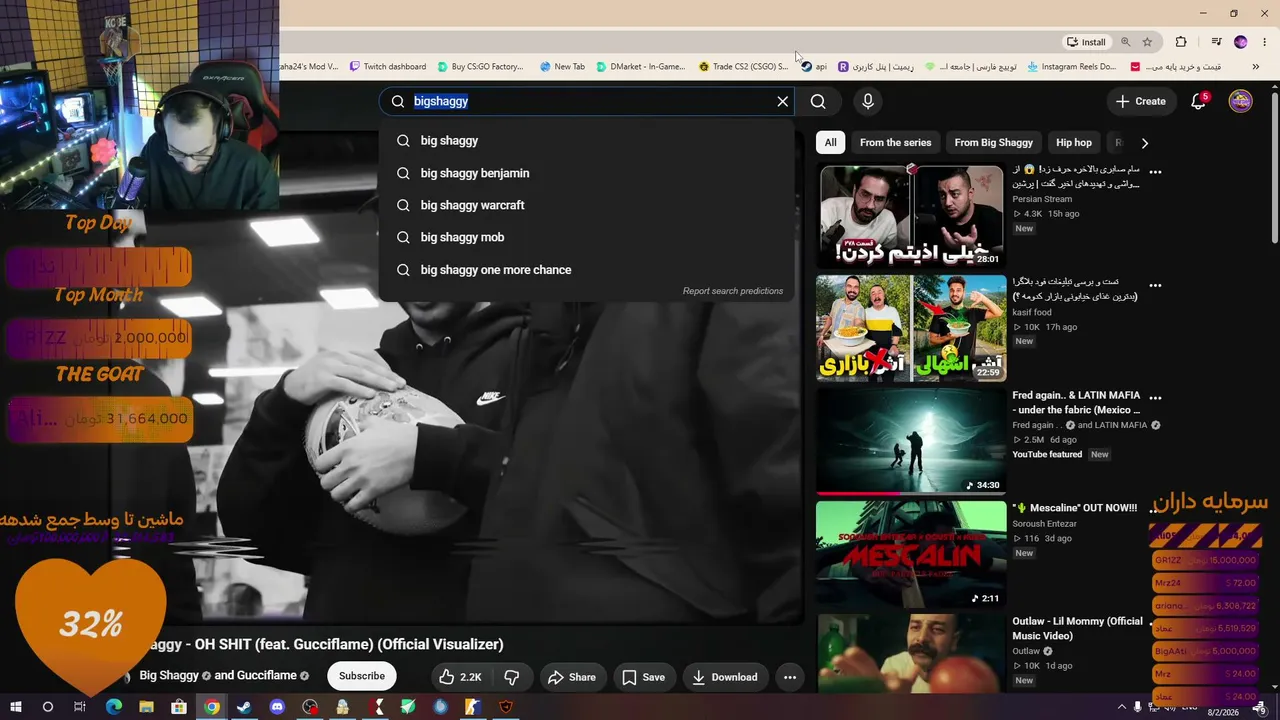Image resolution: width=1280 pixels, height=720 pixels.
Task: Open the Fred again.. video thumbnail
Action: click(911, 441)
